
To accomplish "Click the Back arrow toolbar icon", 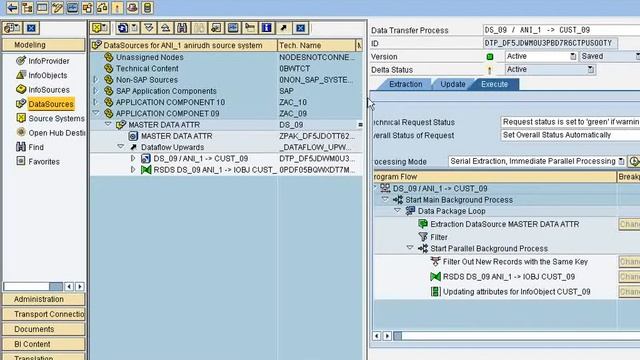I will [x=12, y=7].
